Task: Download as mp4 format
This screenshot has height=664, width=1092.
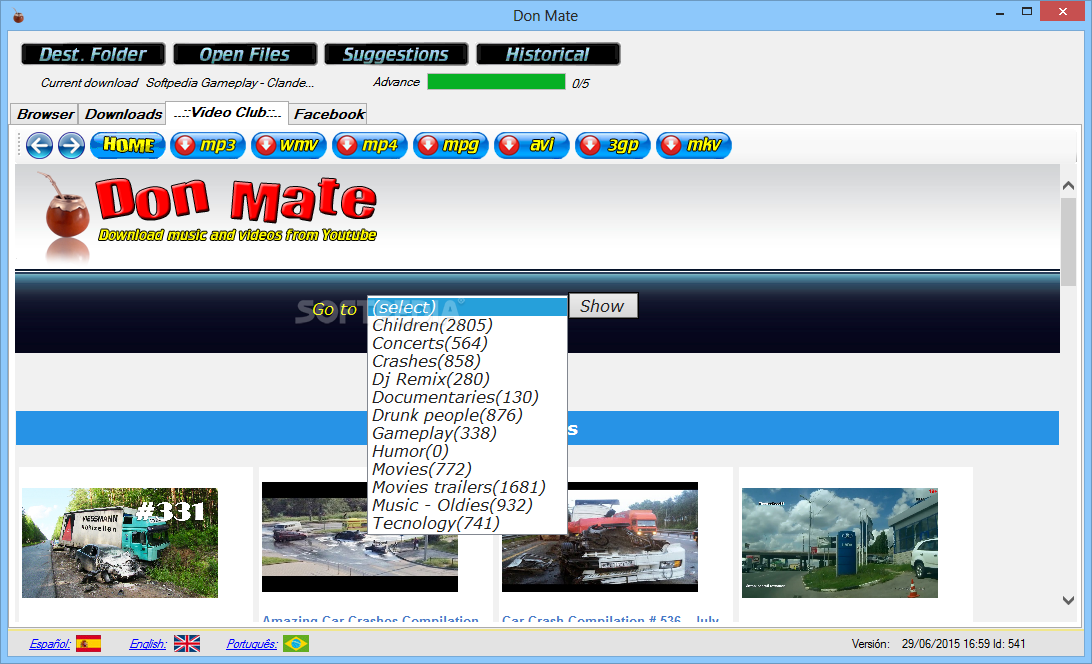Action: 370,145
